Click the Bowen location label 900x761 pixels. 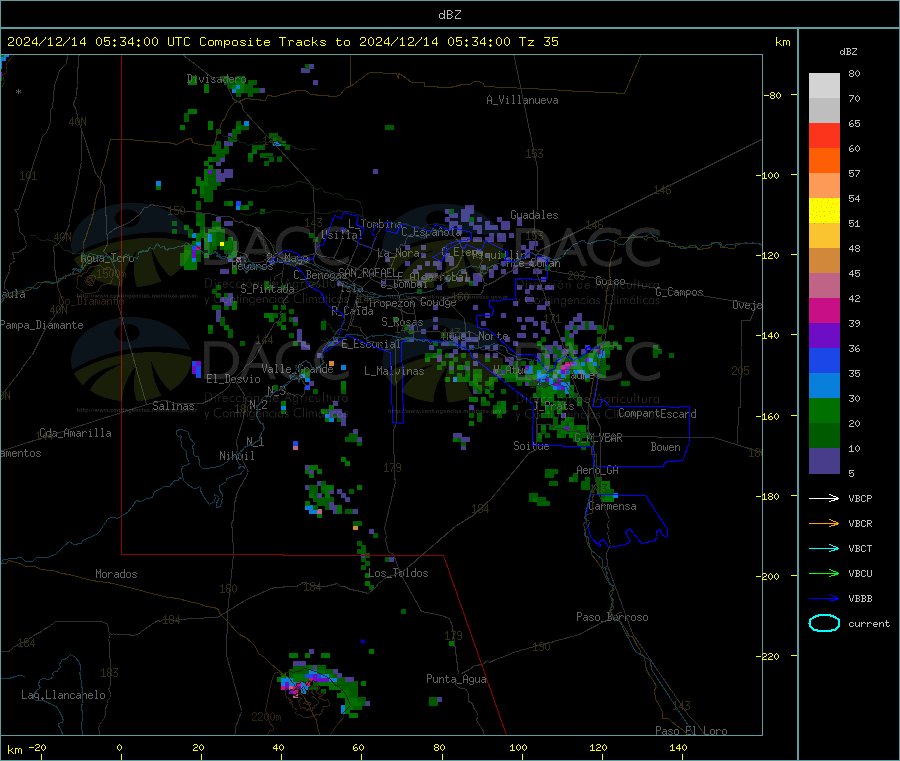pos(665,447)
